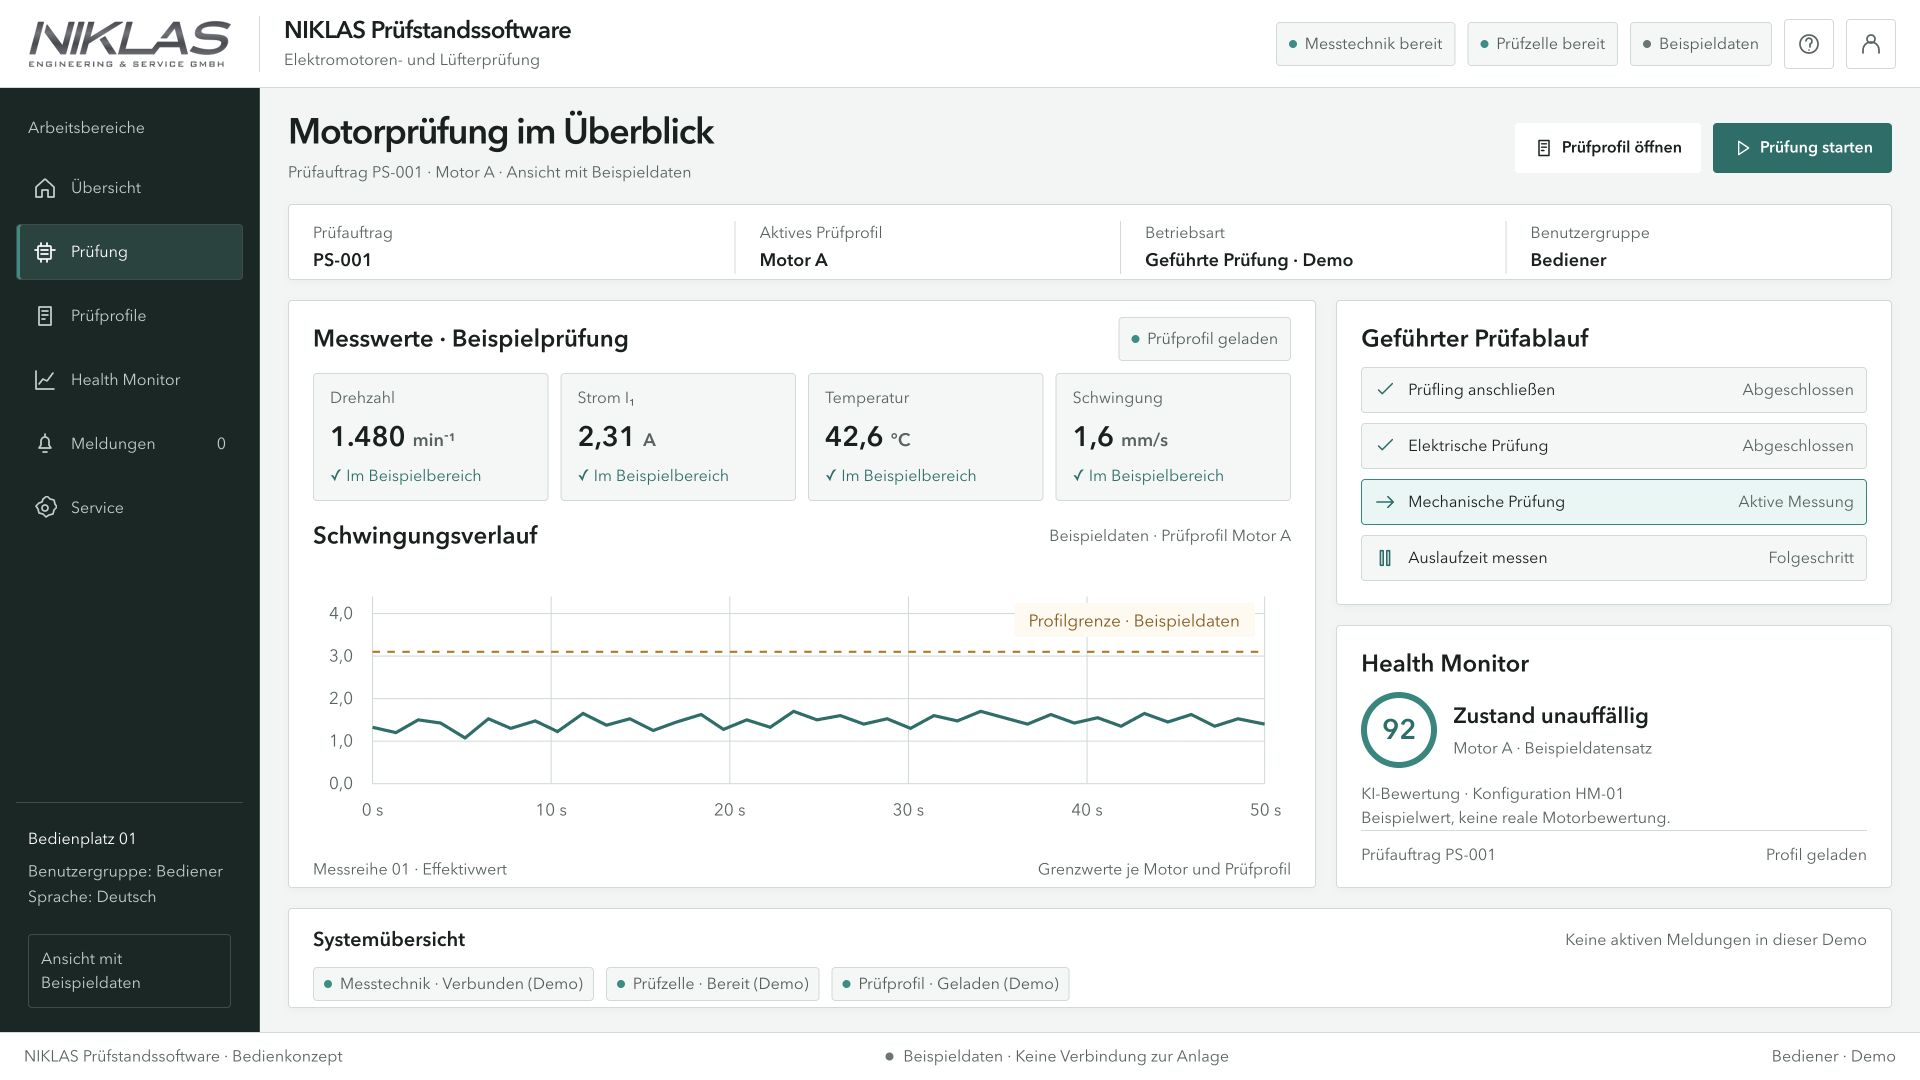The image size is (1920, 1080).
Task: Click the Prüfprofil öffnen button
Action: click(1607, 148)
